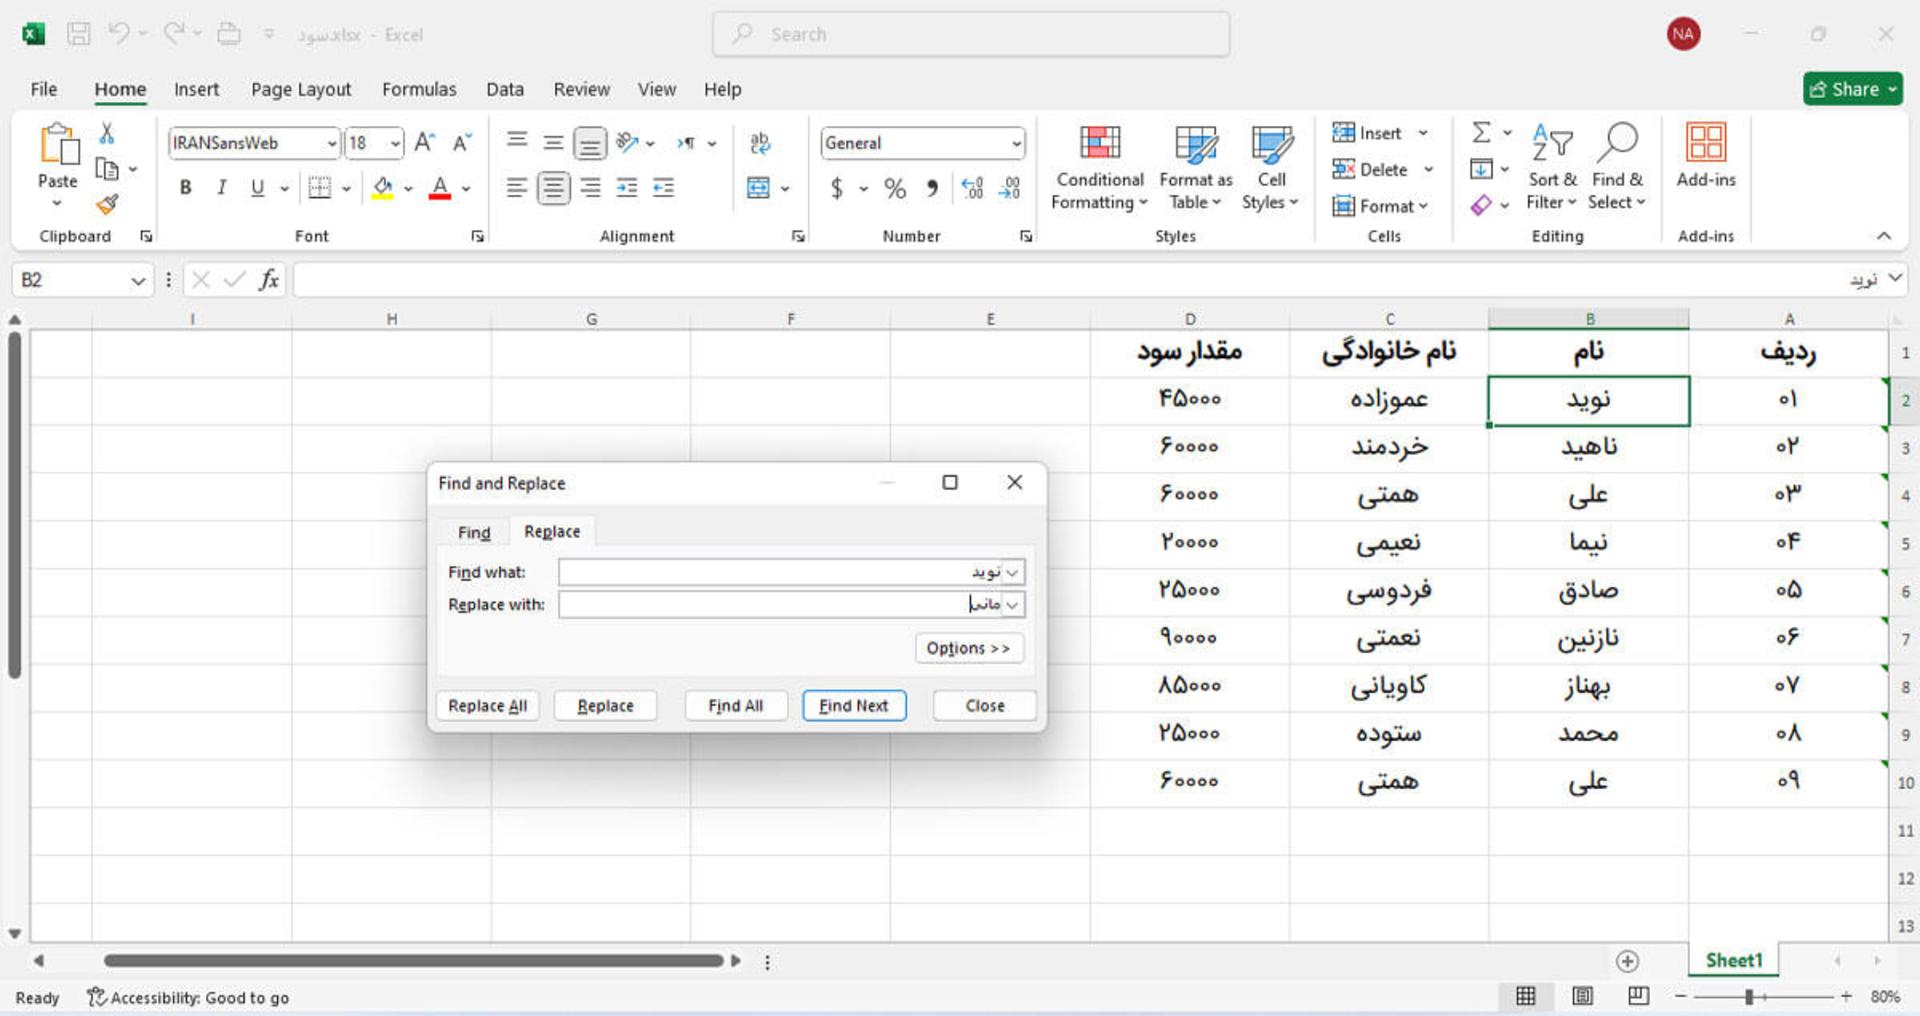Toggle Underline formatting
This screenshot has width=1920, height=1016.
pyautogui.click(x=257, y=188)
